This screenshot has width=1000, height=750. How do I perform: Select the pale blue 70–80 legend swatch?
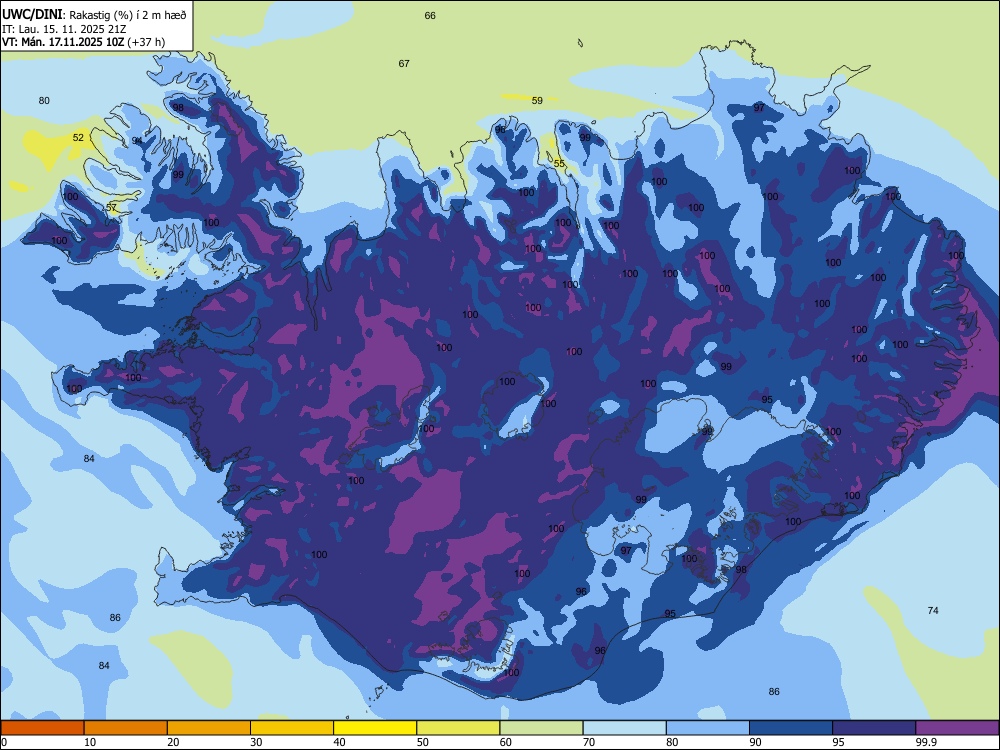624,728
